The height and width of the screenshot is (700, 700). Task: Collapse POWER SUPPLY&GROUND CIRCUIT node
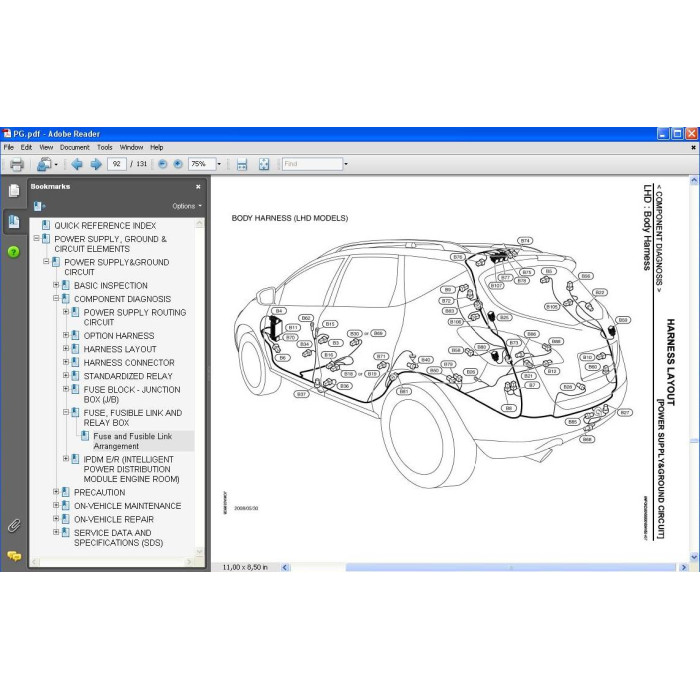coord(46,262)
